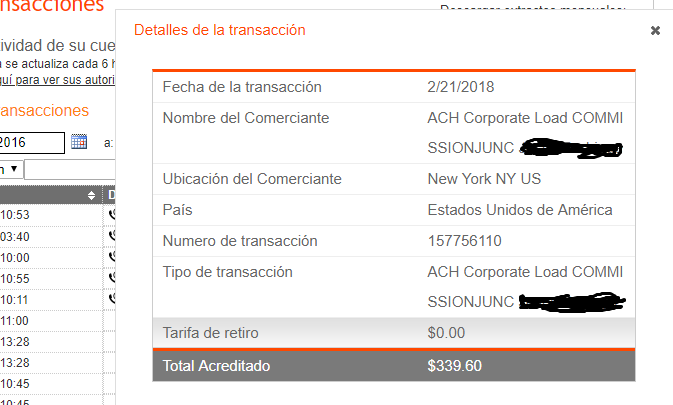Select the phone icon in the 10:11 row
Screen dimensions: 673x405
click(112, 298)
